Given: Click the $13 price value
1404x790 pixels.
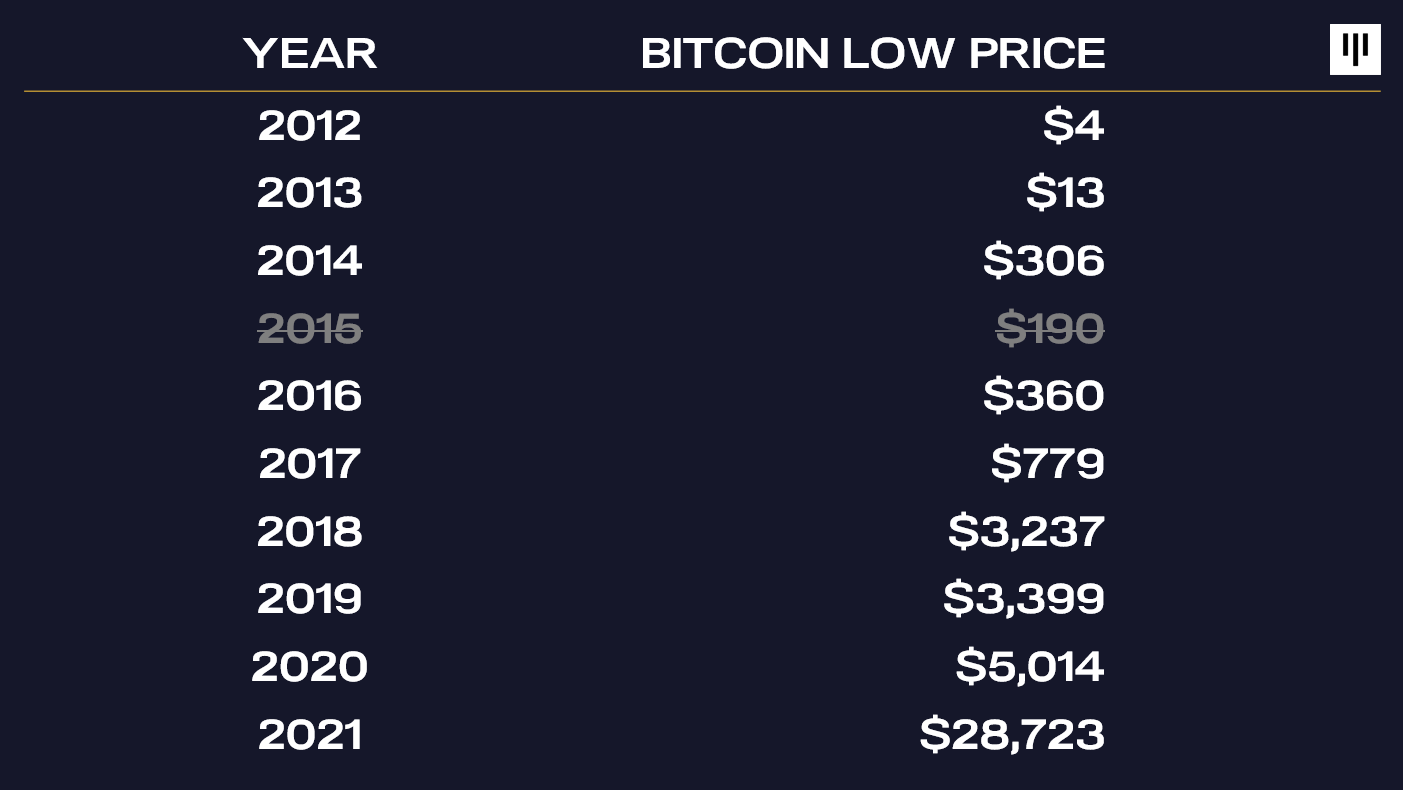Looking at the screenshot, I should pos(1066,192).
